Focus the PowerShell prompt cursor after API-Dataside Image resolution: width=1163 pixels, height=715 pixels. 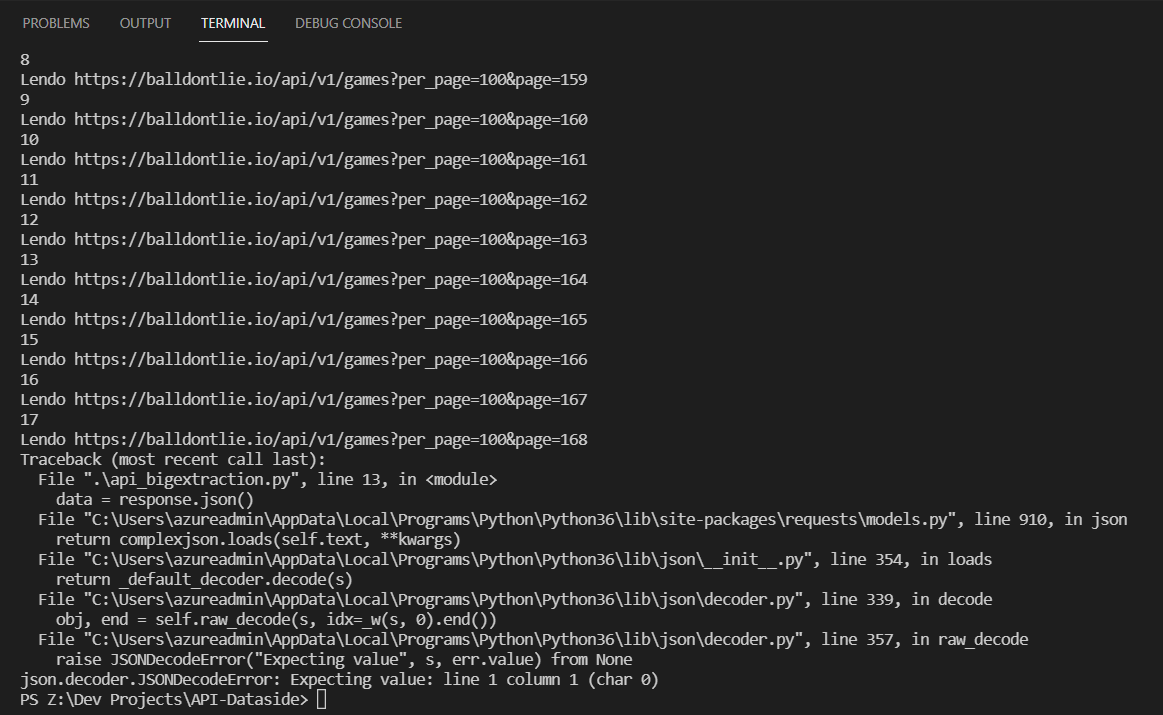tap(321, 699)
